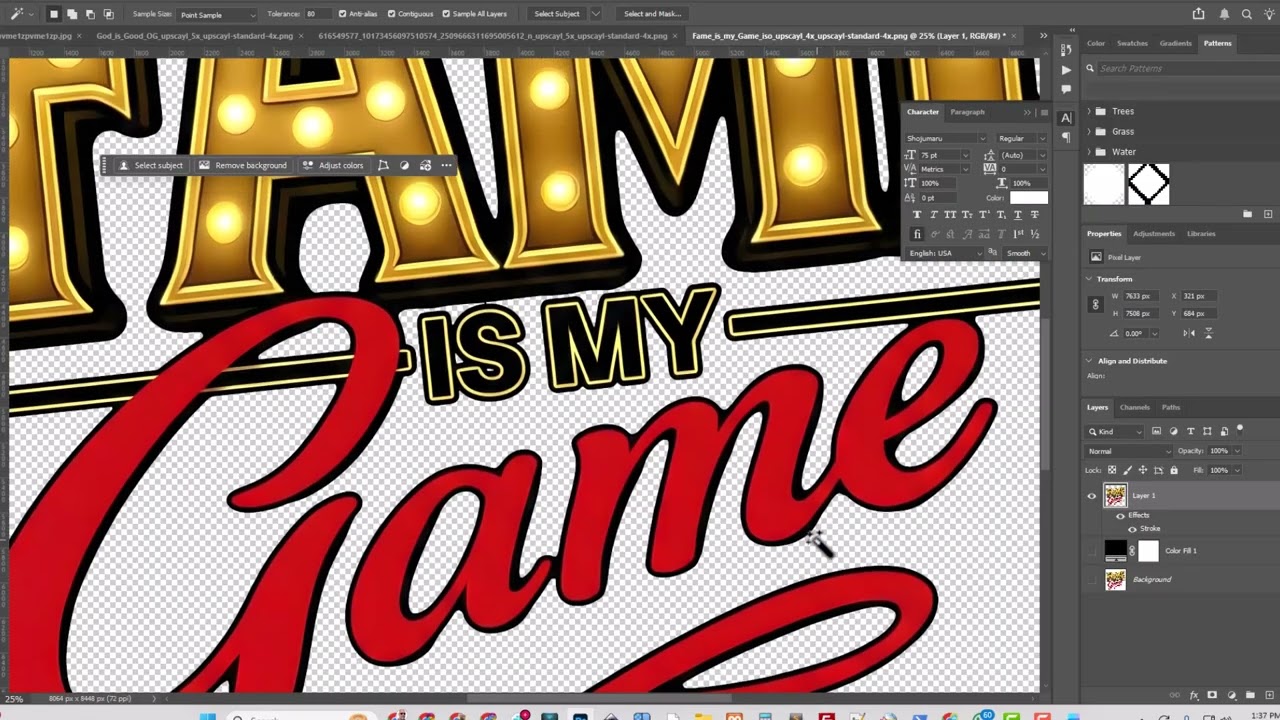The height and width of the screenshot is (720, 1280).
Task: Click flip horizontal icon in Transform section
Action: (x=1189, y=333)
